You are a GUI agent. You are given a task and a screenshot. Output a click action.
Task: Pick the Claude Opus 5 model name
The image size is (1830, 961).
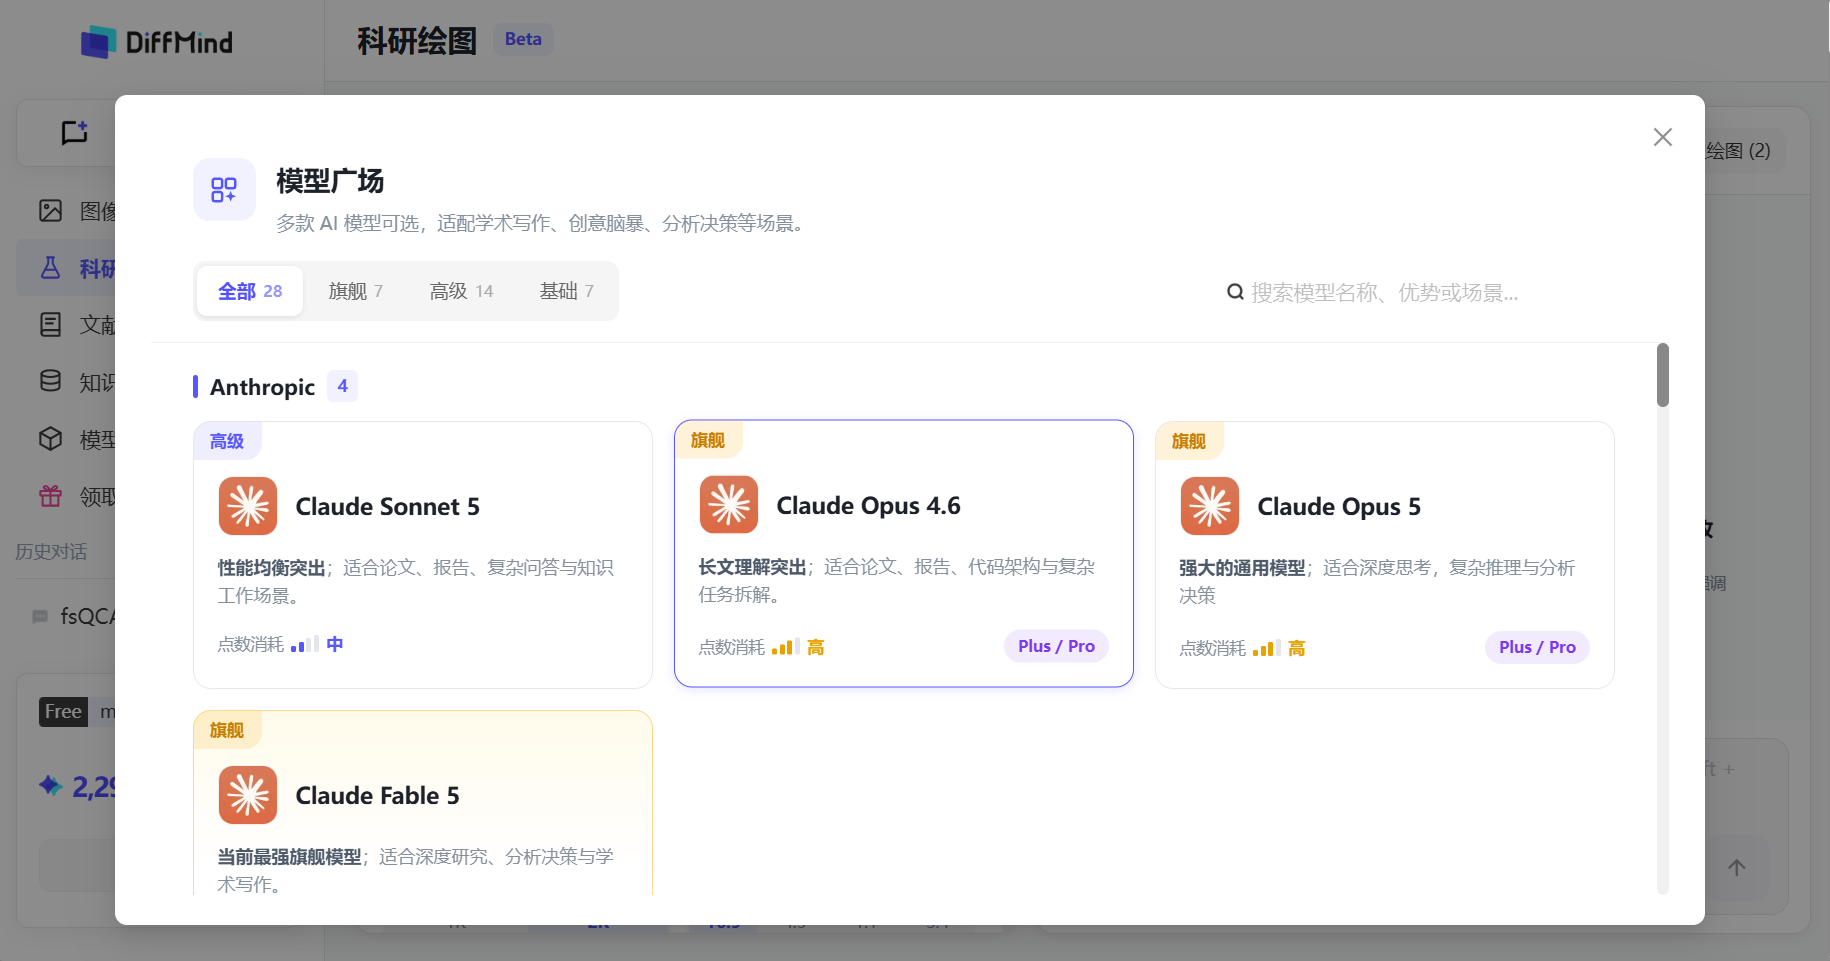tap(1339, 507)
